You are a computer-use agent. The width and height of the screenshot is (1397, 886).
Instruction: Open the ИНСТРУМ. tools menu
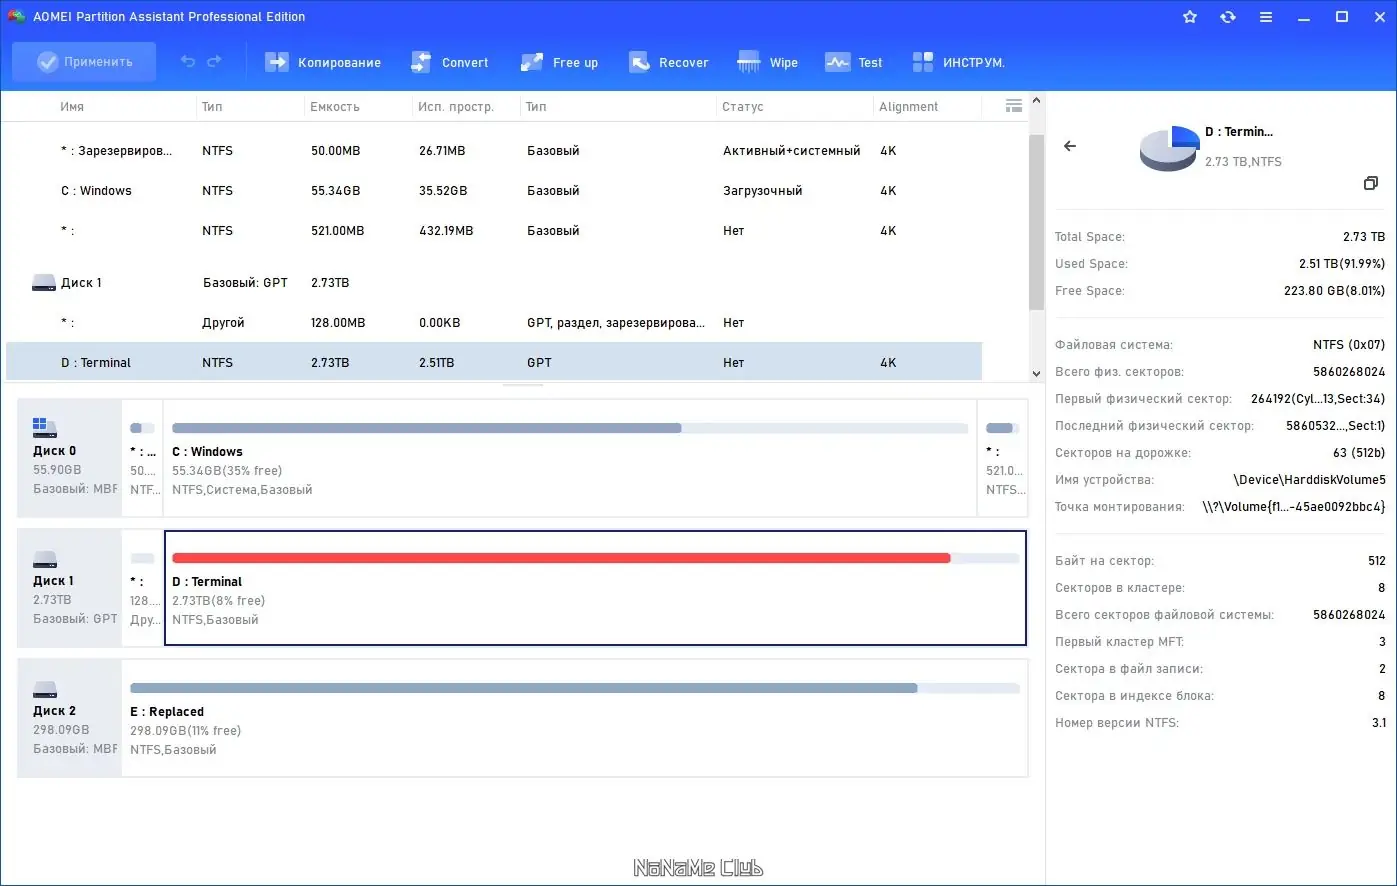click(958, 62)
